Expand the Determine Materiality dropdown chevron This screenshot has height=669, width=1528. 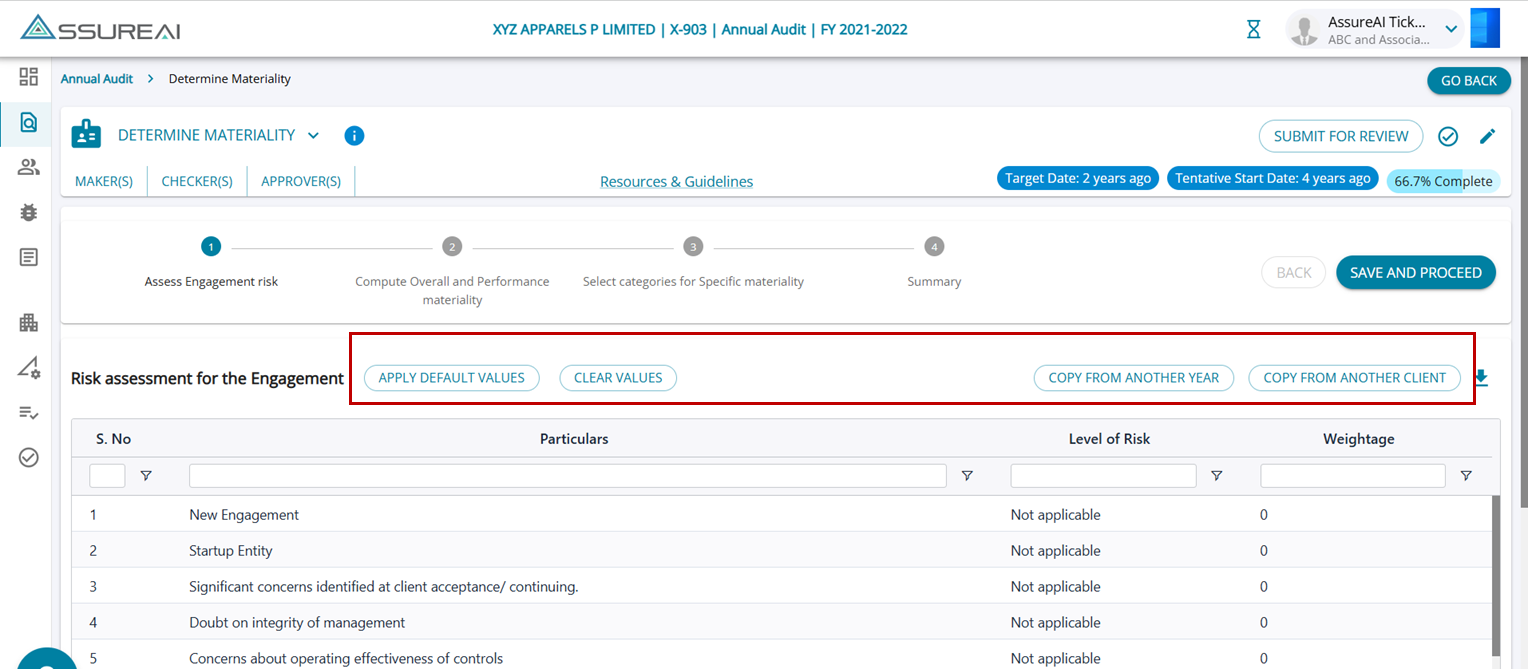[313, 135]
